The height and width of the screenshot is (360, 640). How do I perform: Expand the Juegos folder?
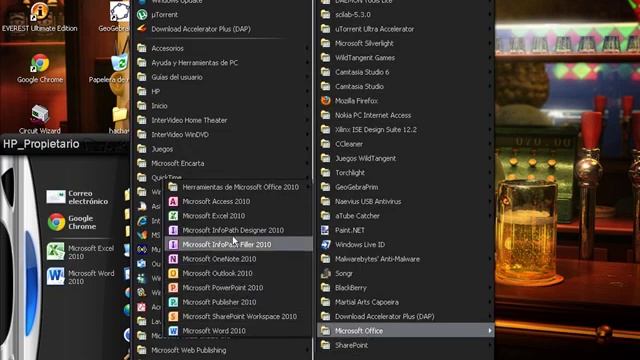pyautogui.click(x=222, y=149)
